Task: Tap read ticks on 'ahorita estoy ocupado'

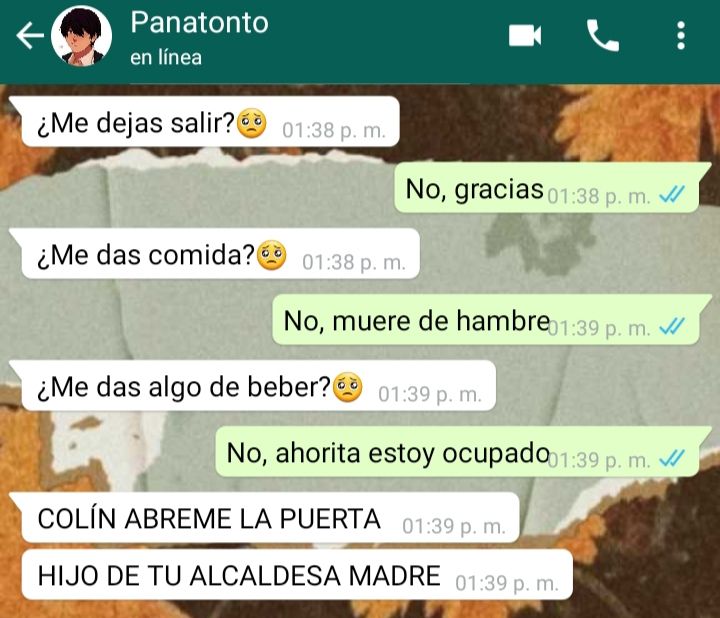Action: [672, 458]
